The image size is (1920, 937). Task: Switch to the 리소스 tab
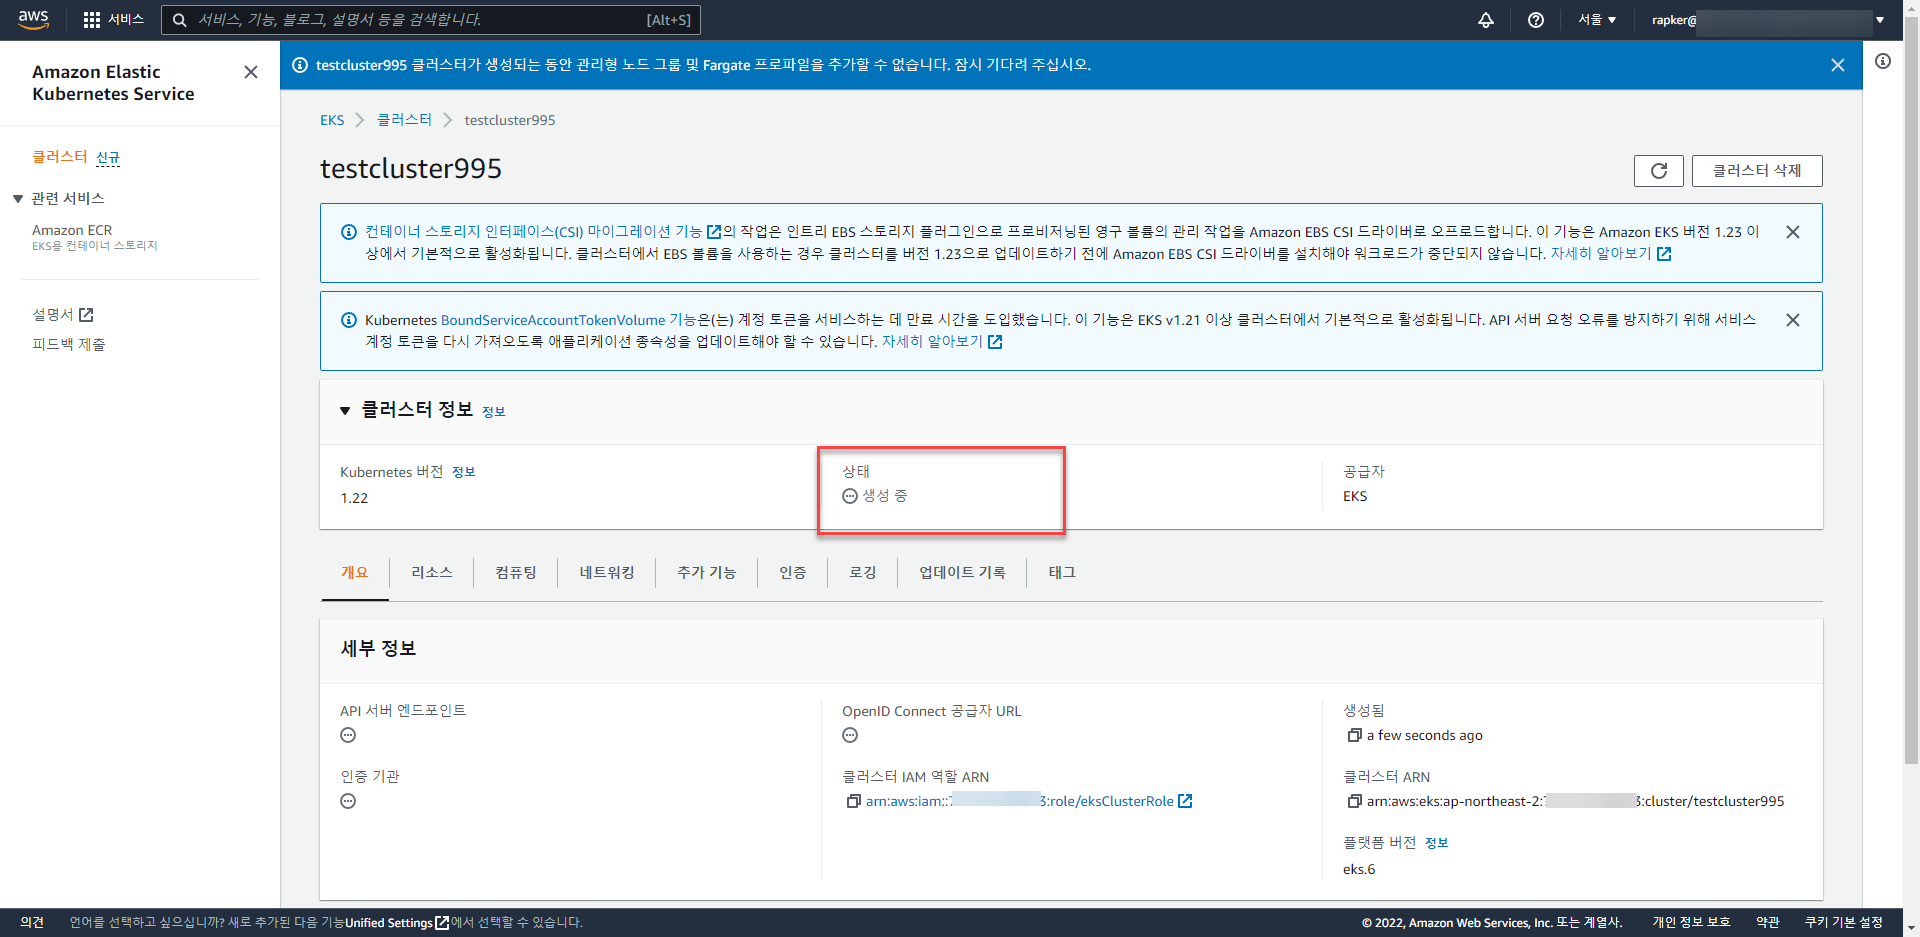(x=432, y=573)
